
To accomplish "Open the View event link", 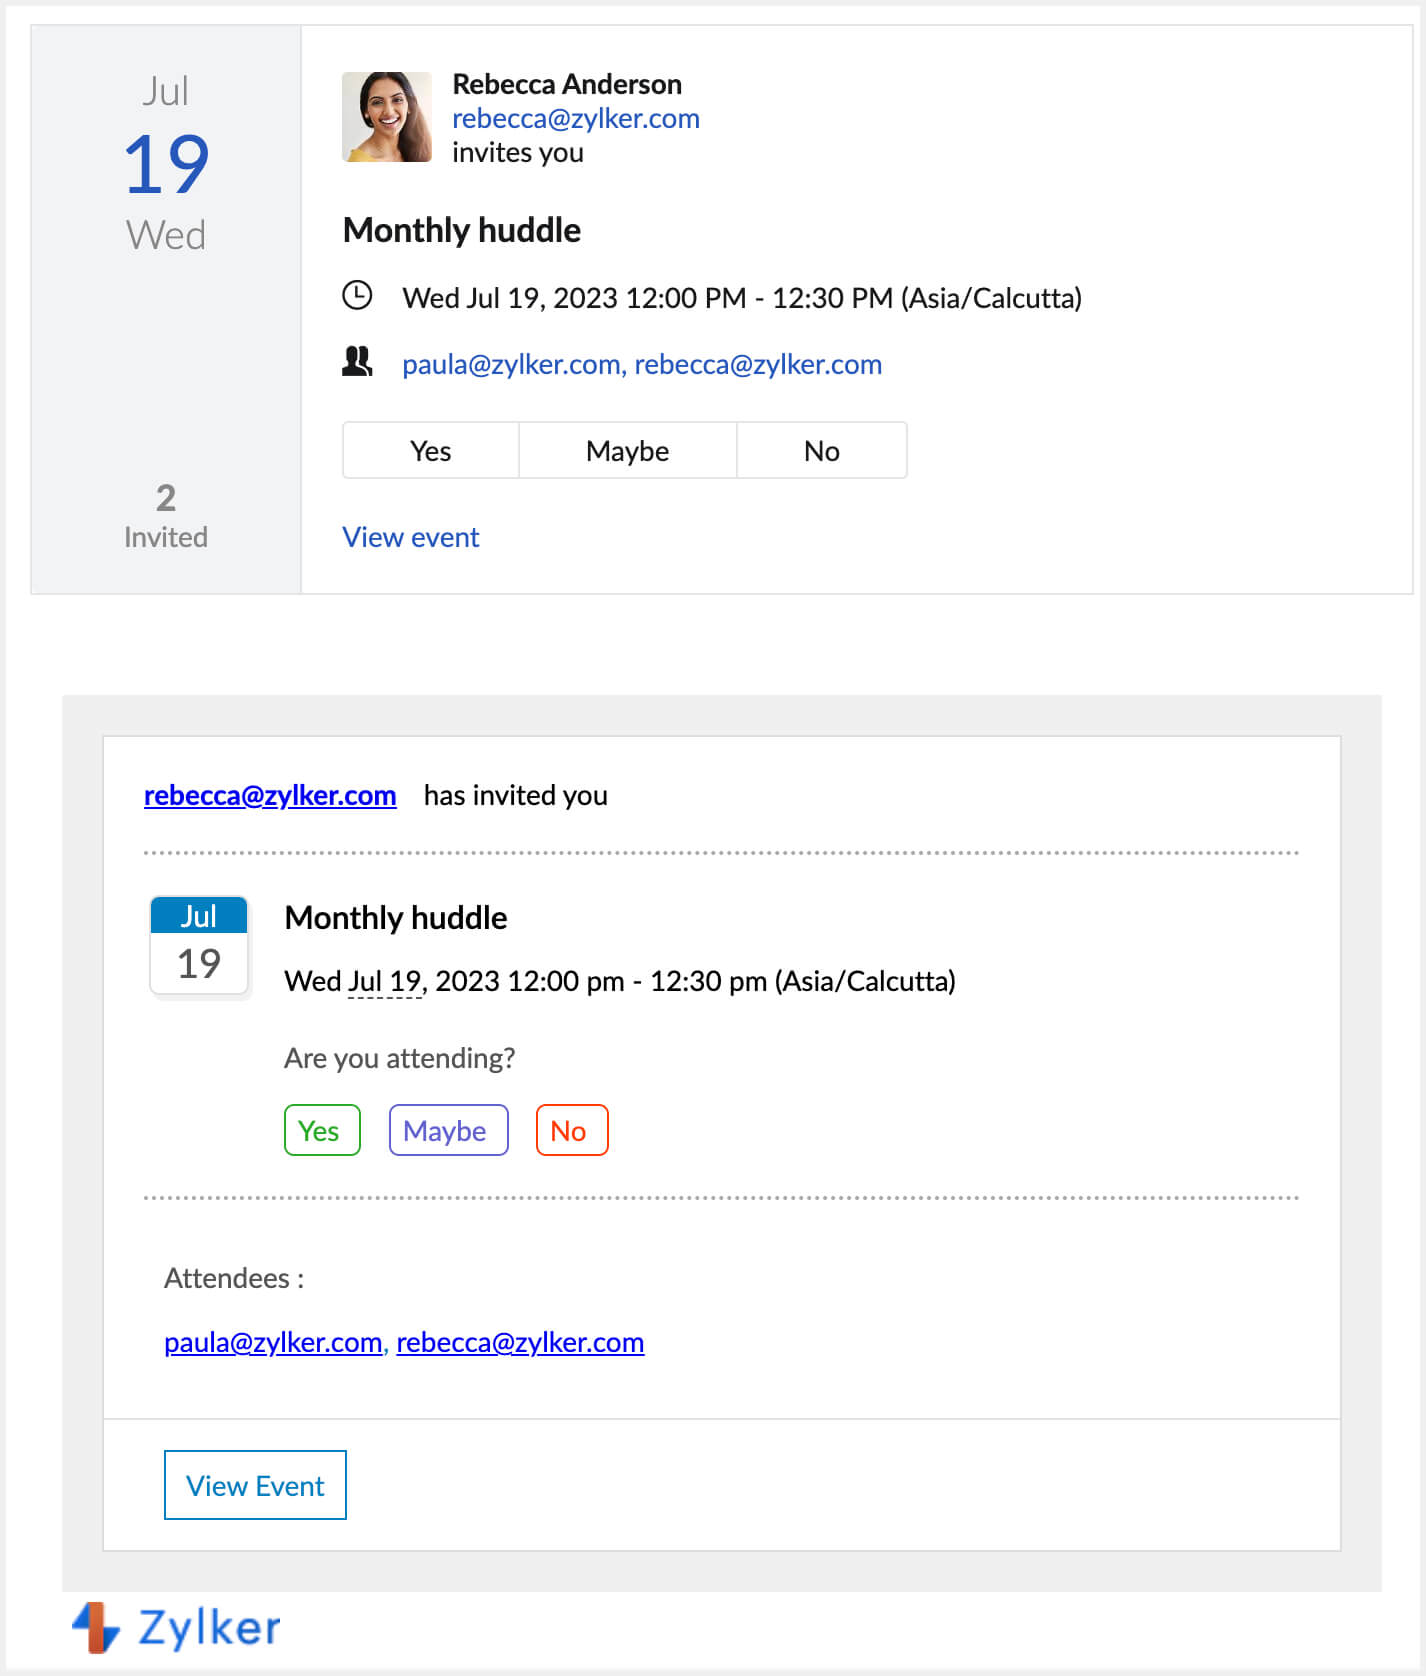I will (x=411, y=537).
